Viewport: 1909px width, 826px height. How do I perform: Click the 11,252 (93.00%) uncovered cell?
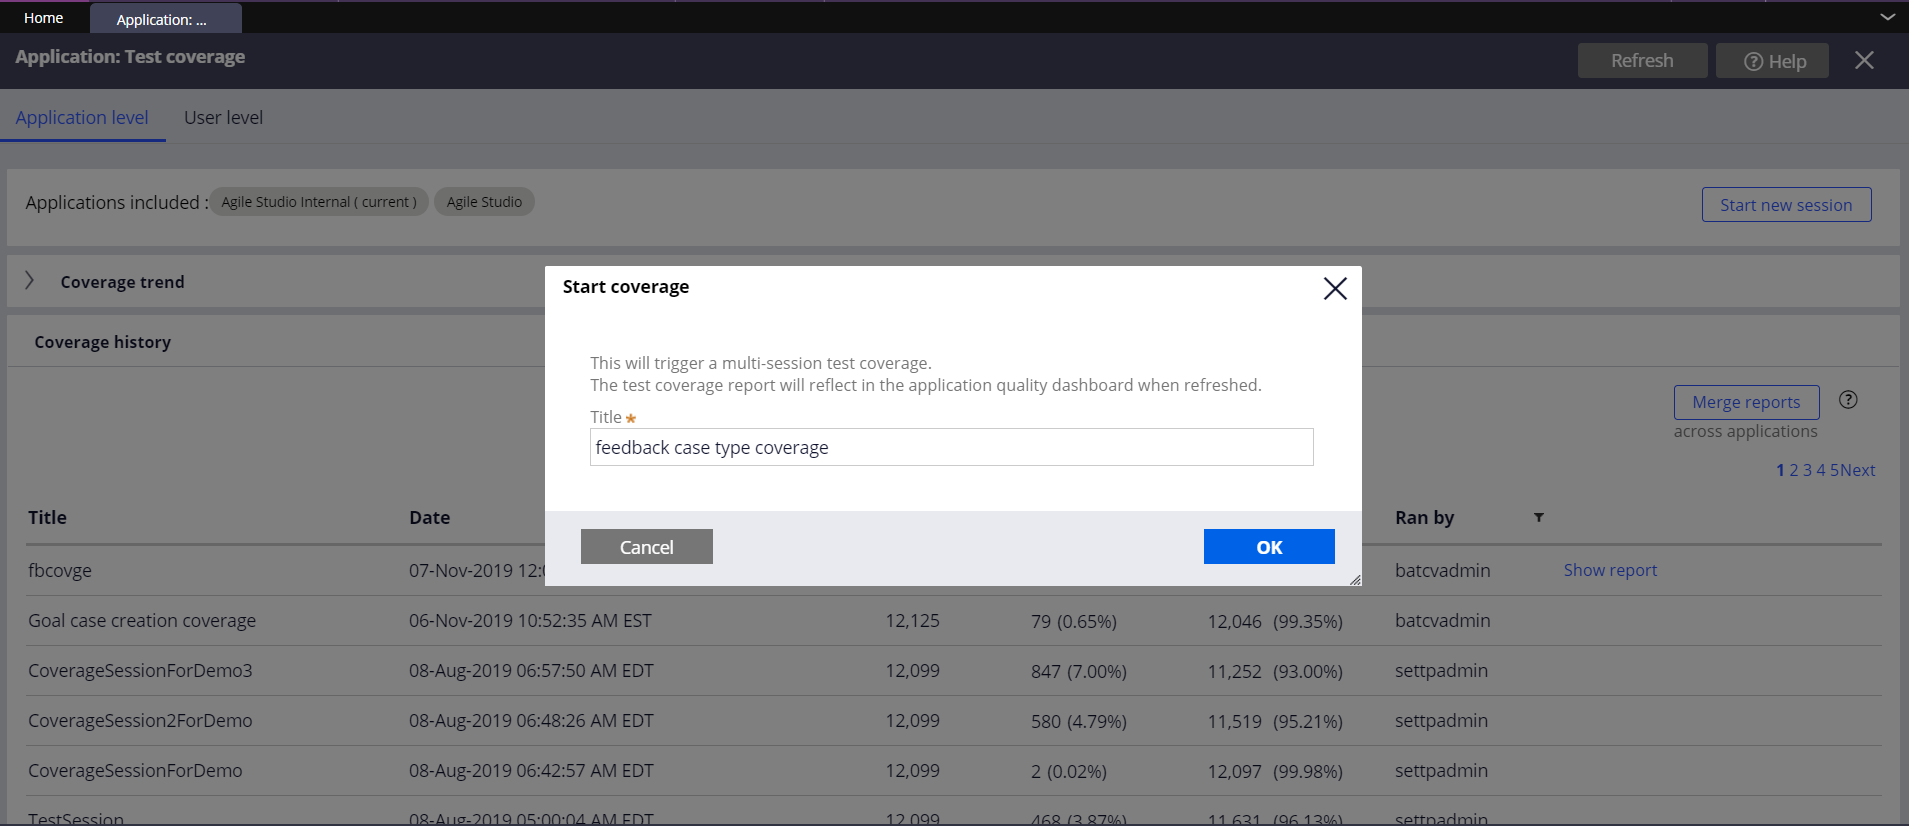tap(1275, 671)
